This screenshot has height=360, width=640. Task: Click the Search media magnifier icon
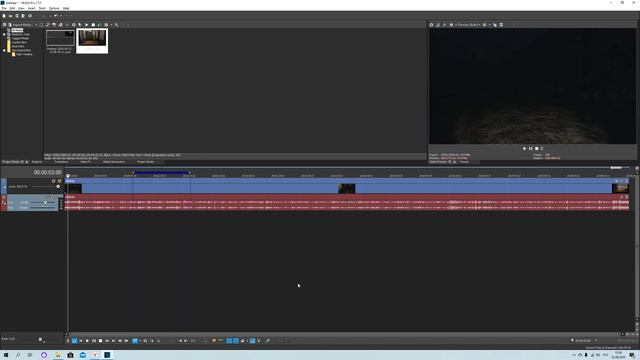[x=116, y=25]
